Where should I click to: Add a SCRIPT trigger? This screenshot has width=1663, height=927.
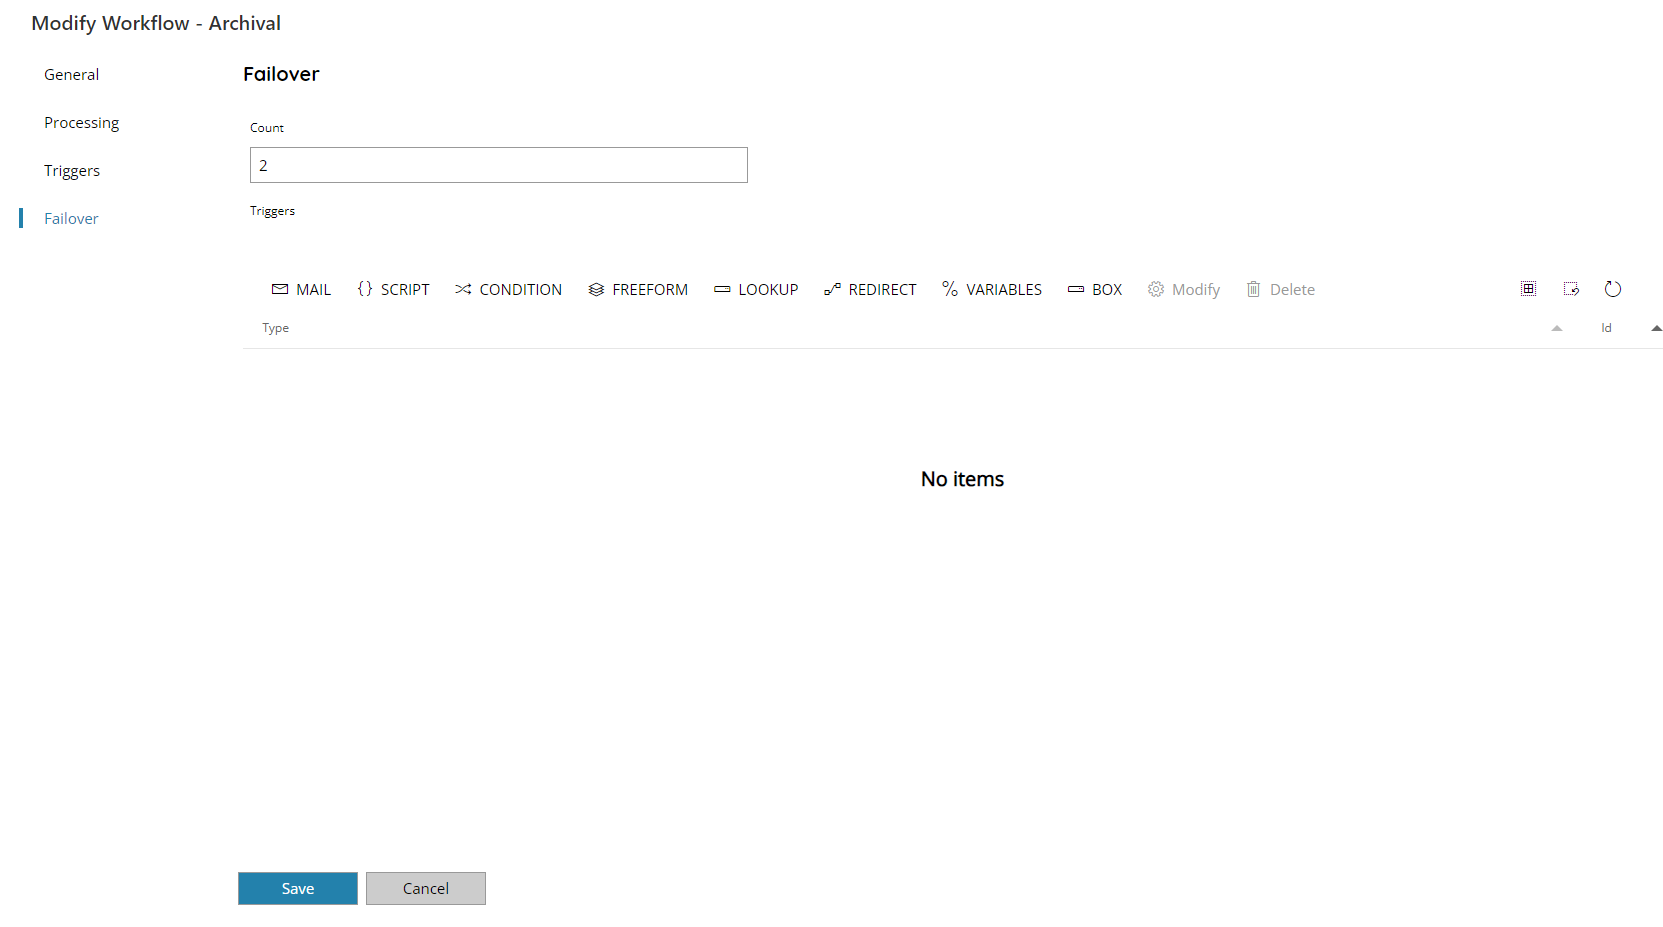pyautogui.click(x=393, y=289)
